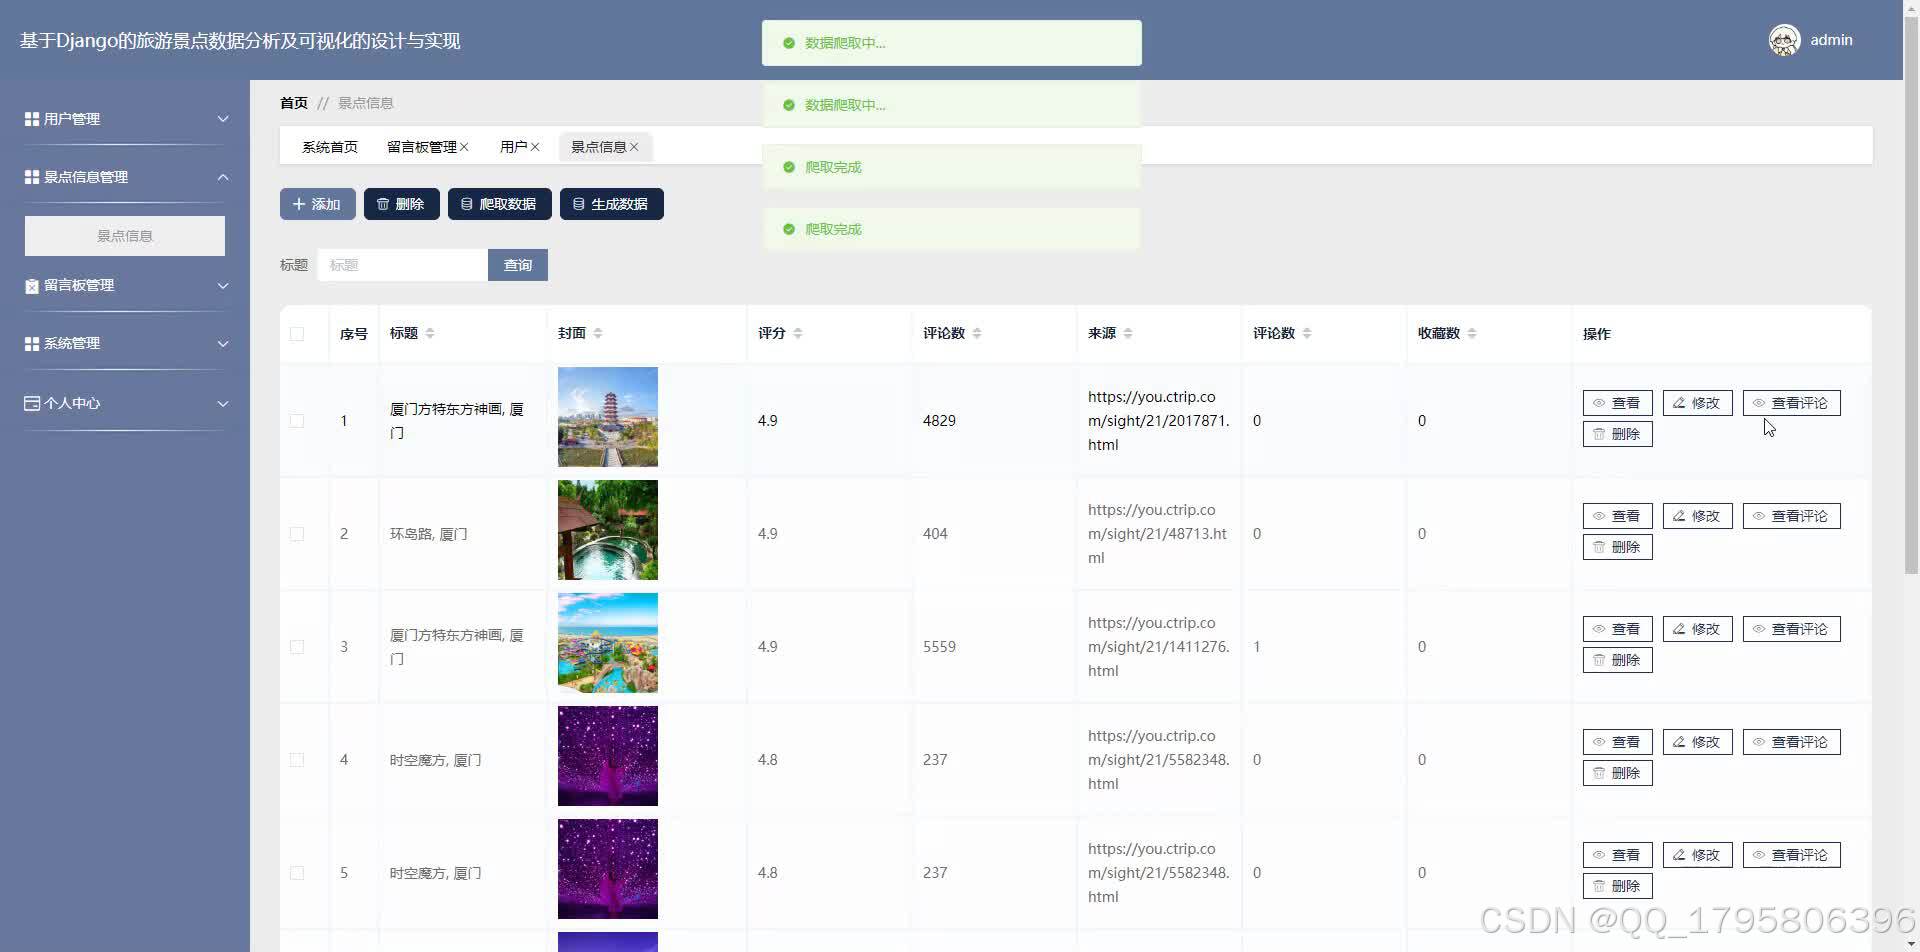Click the 查询 search button
1920x952 pixels.
[518, 265]
